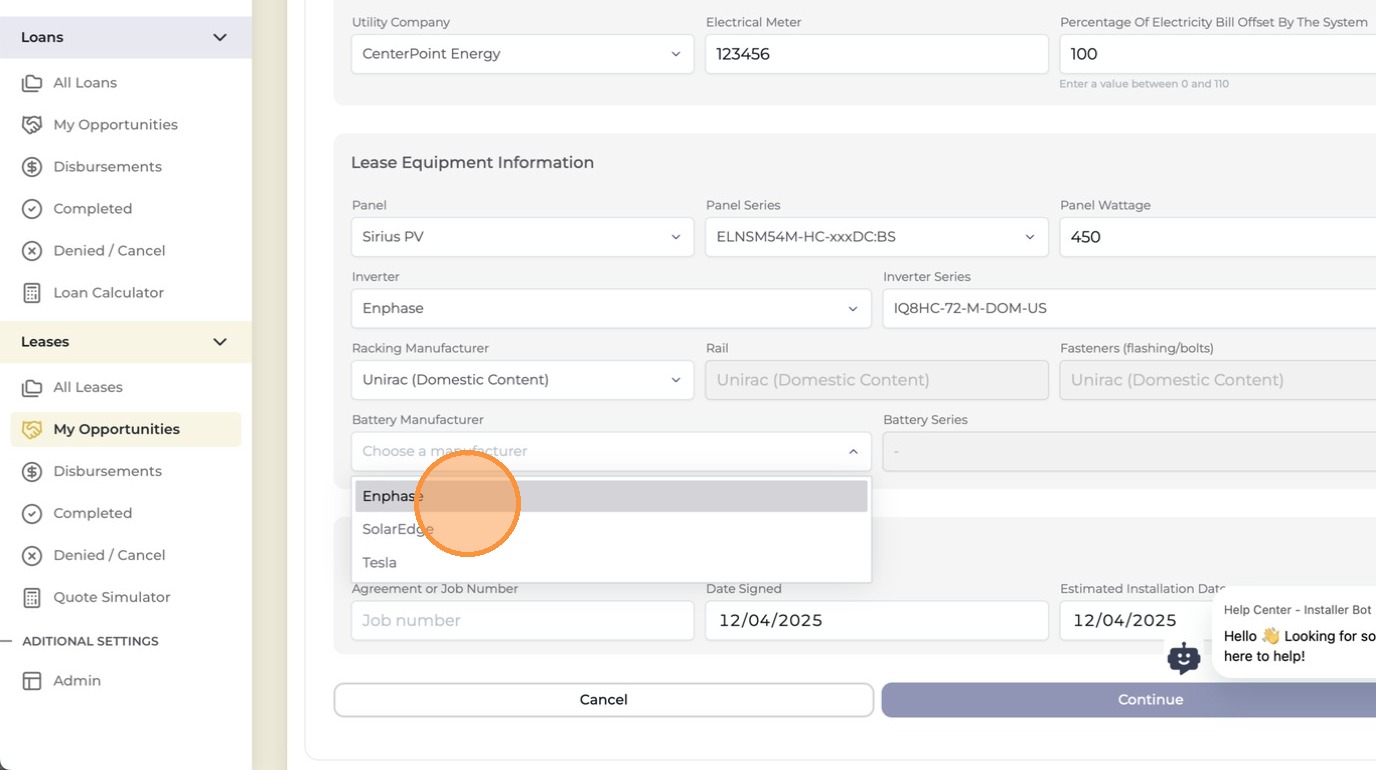Click the Agreement or Job Number field

[522, 620]
